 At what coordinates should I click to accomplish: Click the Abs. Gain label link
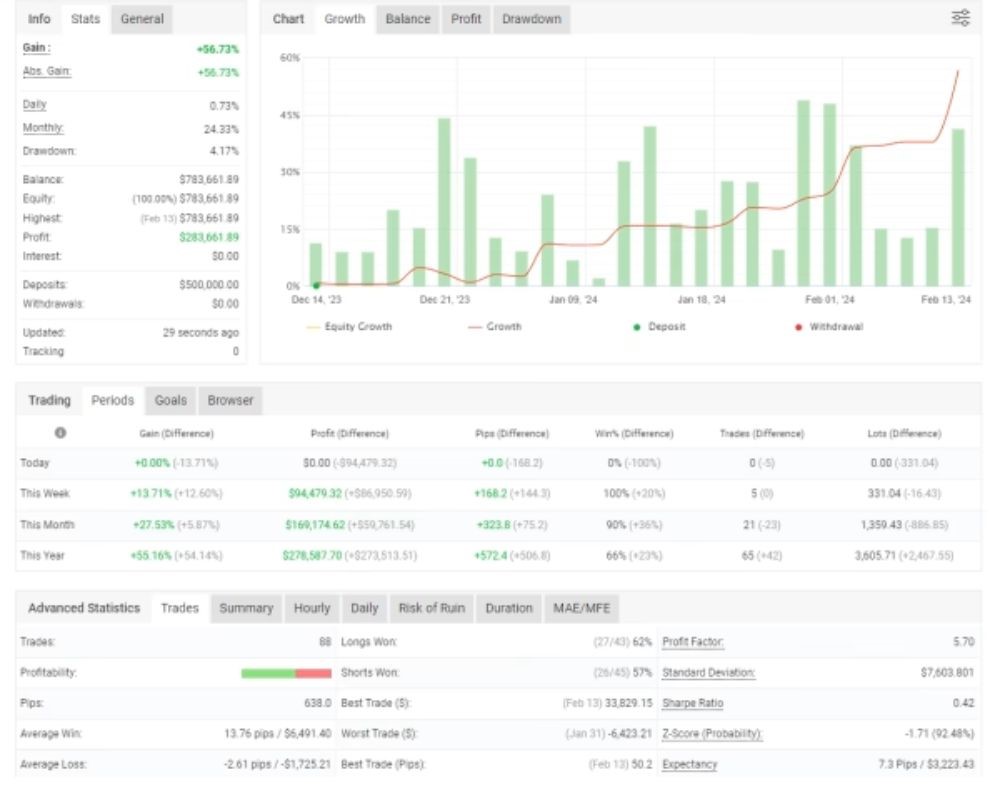47,72
